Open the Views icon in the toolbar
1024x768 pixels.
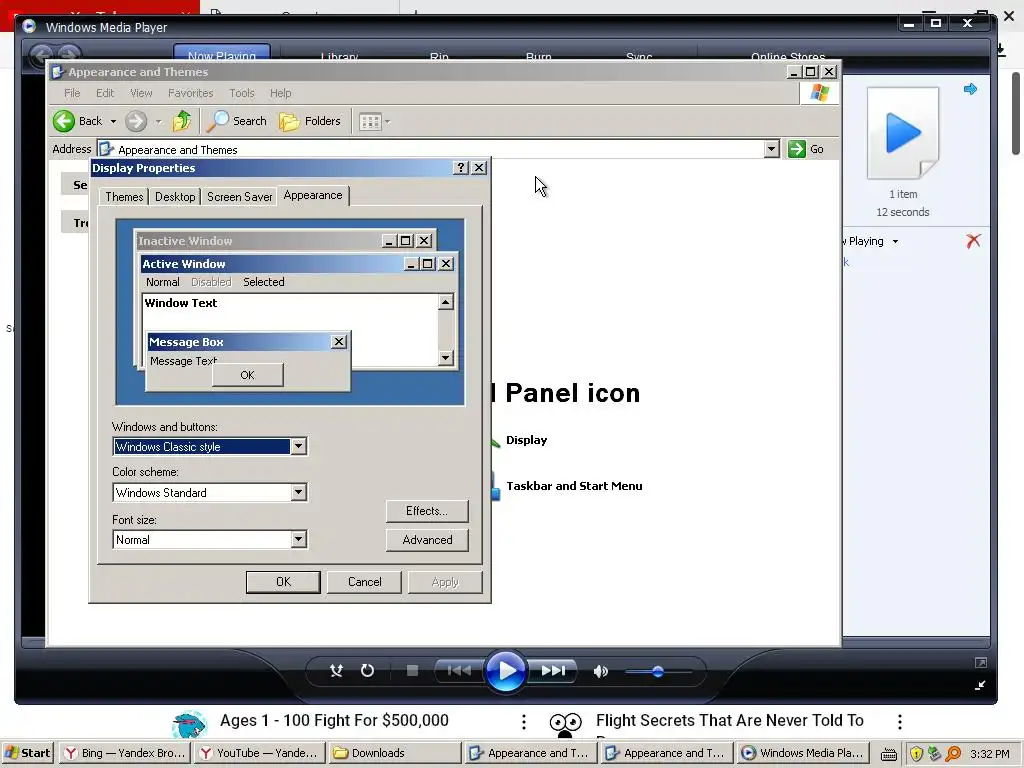[x=370, y=121]
